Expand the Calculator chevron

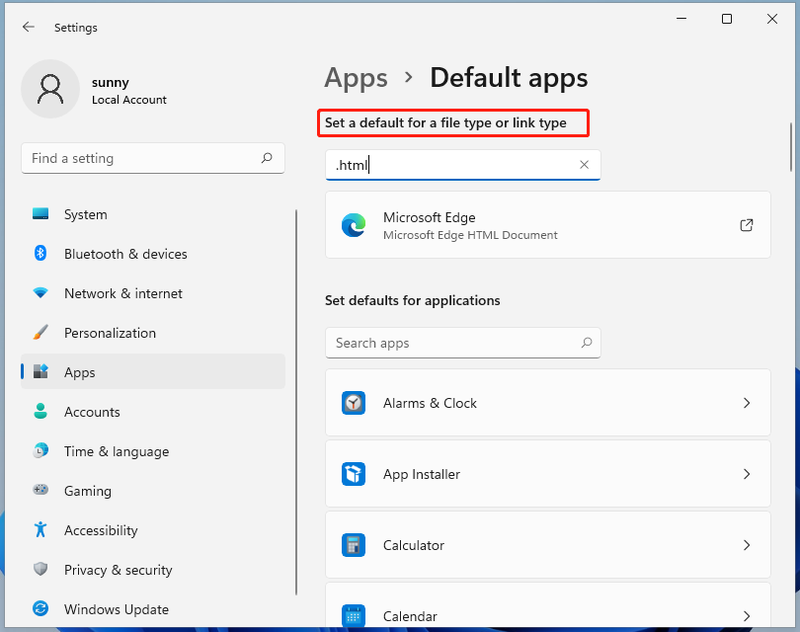point(746,545)
